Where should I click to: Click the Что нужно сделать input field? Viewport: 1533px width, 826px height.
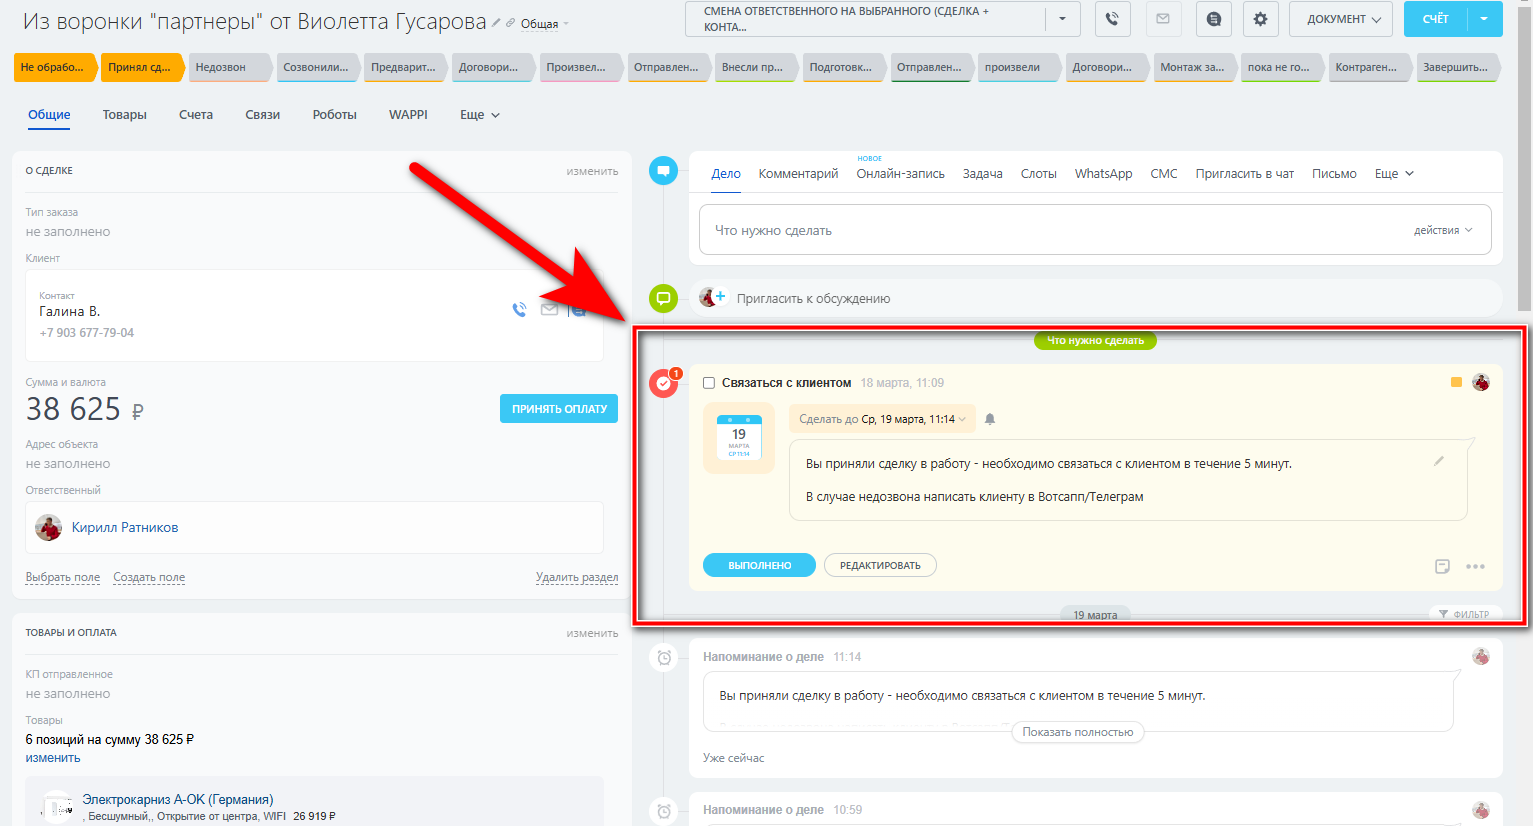coord(1095,230)
